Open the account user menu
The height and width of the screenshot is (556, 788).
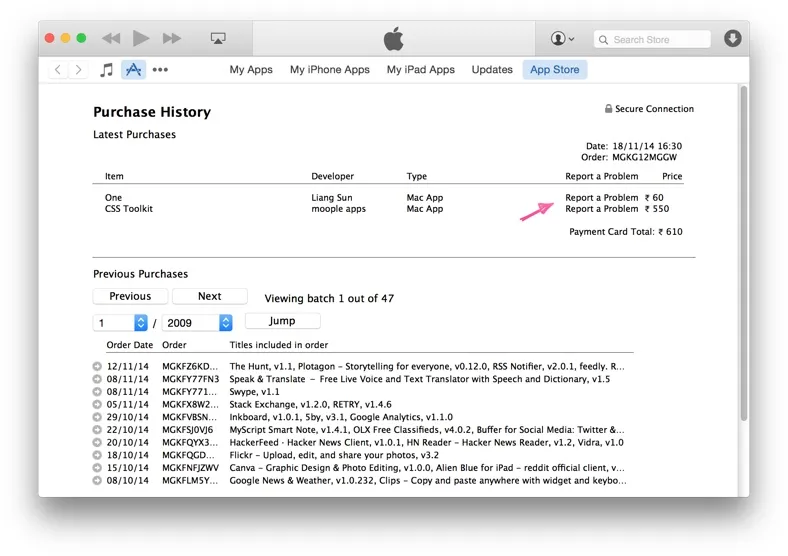(562, 38)
